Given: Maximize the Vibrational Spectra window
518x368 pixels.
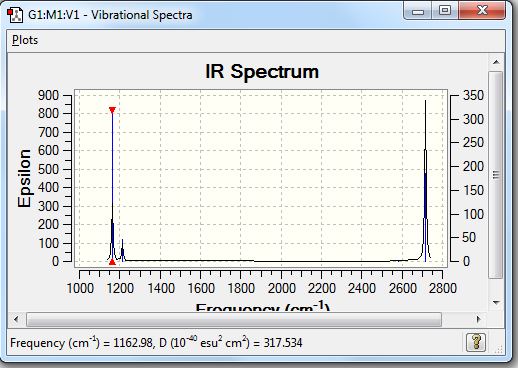Looking at the screenshot, I should tap(445, 11).
